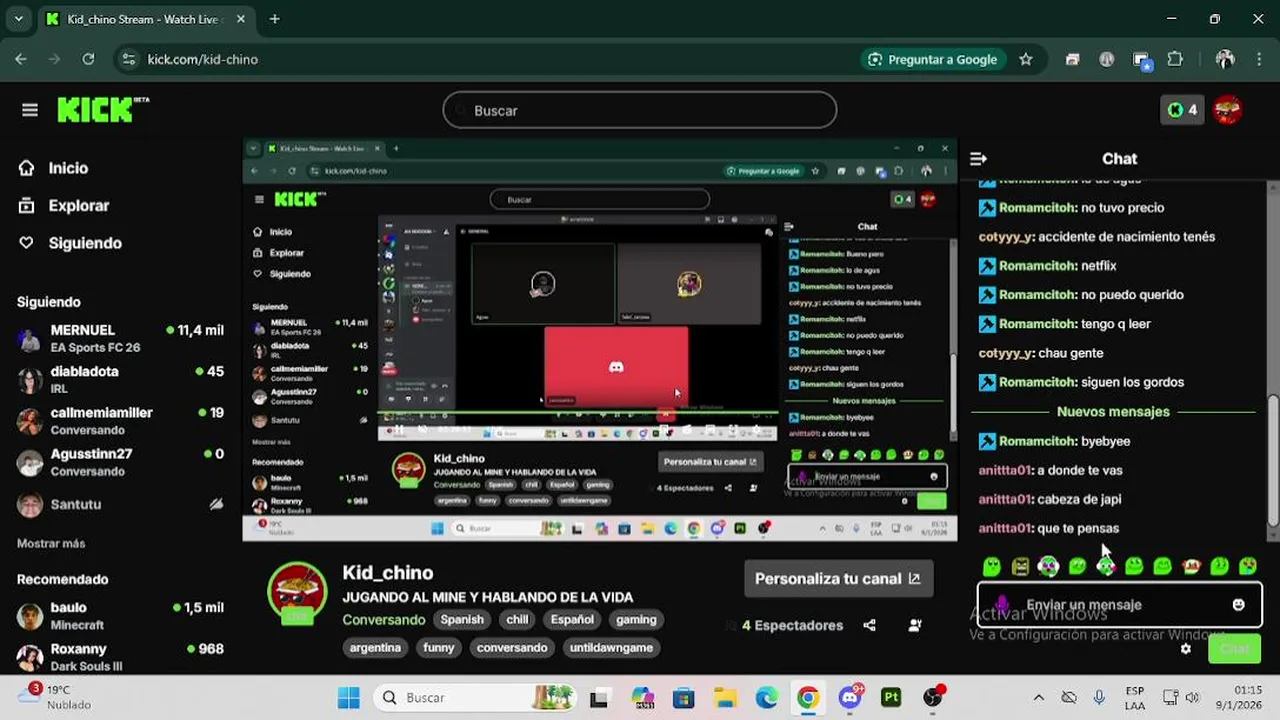This screenshot has height=720, width=1280.
Task: Open Roxanny Dark Souls III channel
Action: click(x=120, y=656)
